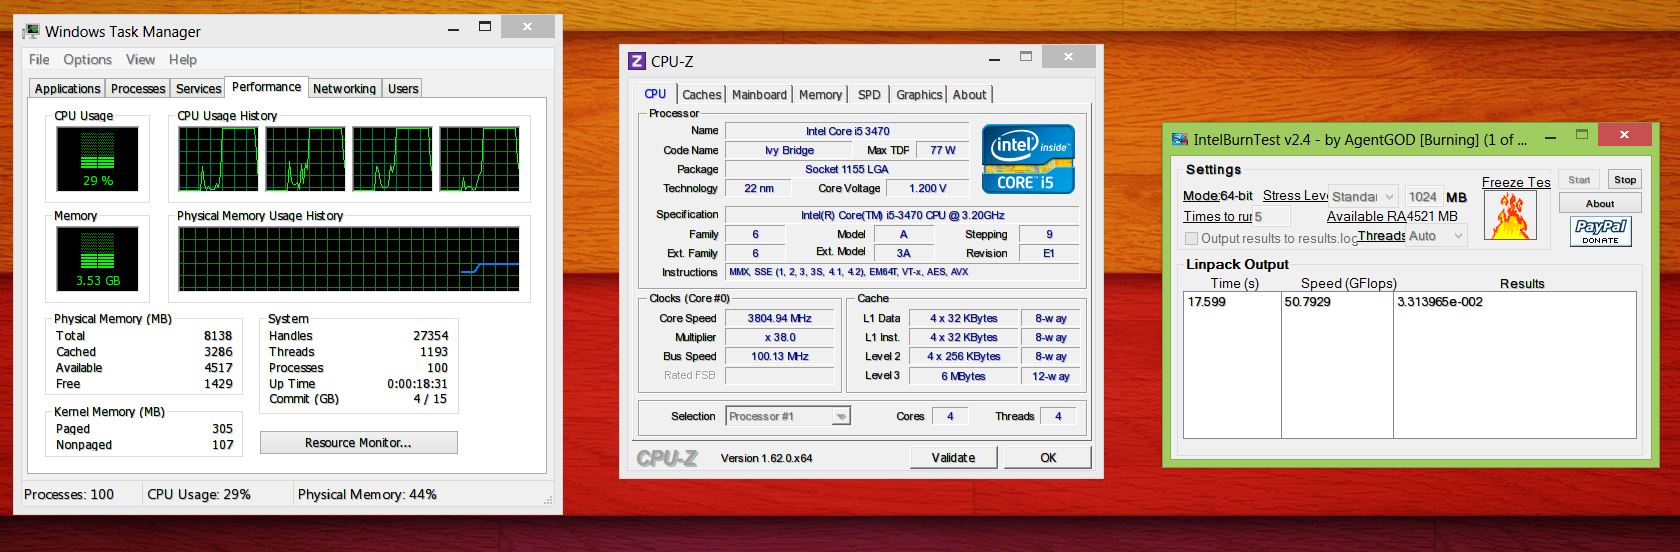Click the Intel Core i5 logo badge in CPU-Z
The image size is (1680, 552).
click(1028, 158)
